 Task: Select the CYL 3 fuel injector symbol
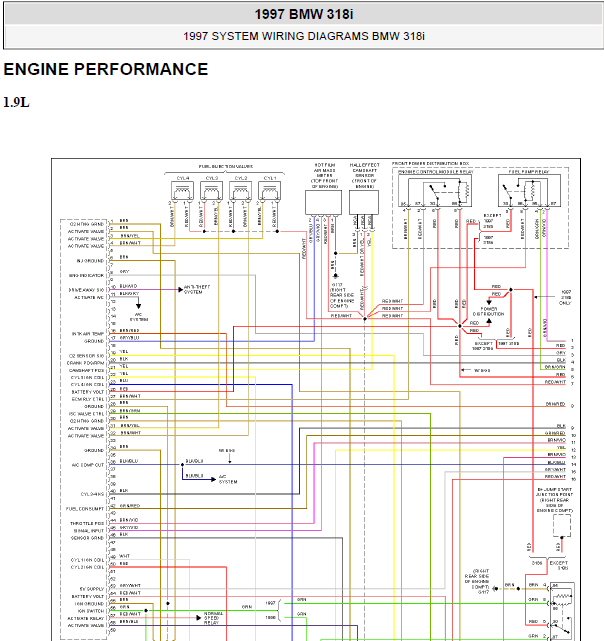(x=211, y=191)
